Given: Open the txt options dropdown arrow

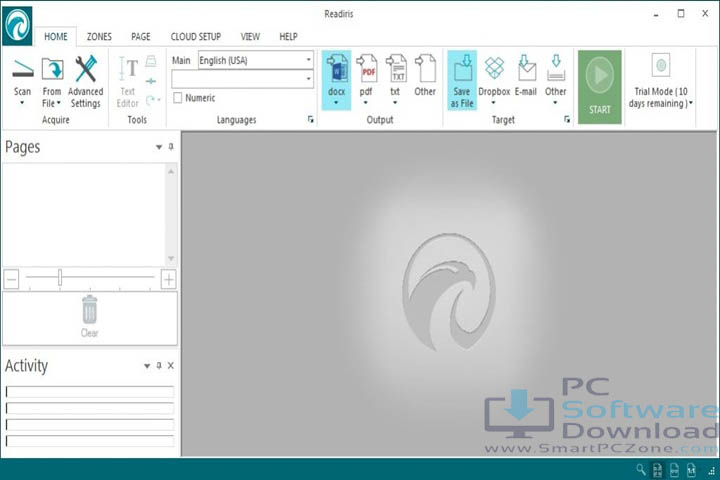Looking at the screenshot, I should pyautogui.click(x=395, y=102).
